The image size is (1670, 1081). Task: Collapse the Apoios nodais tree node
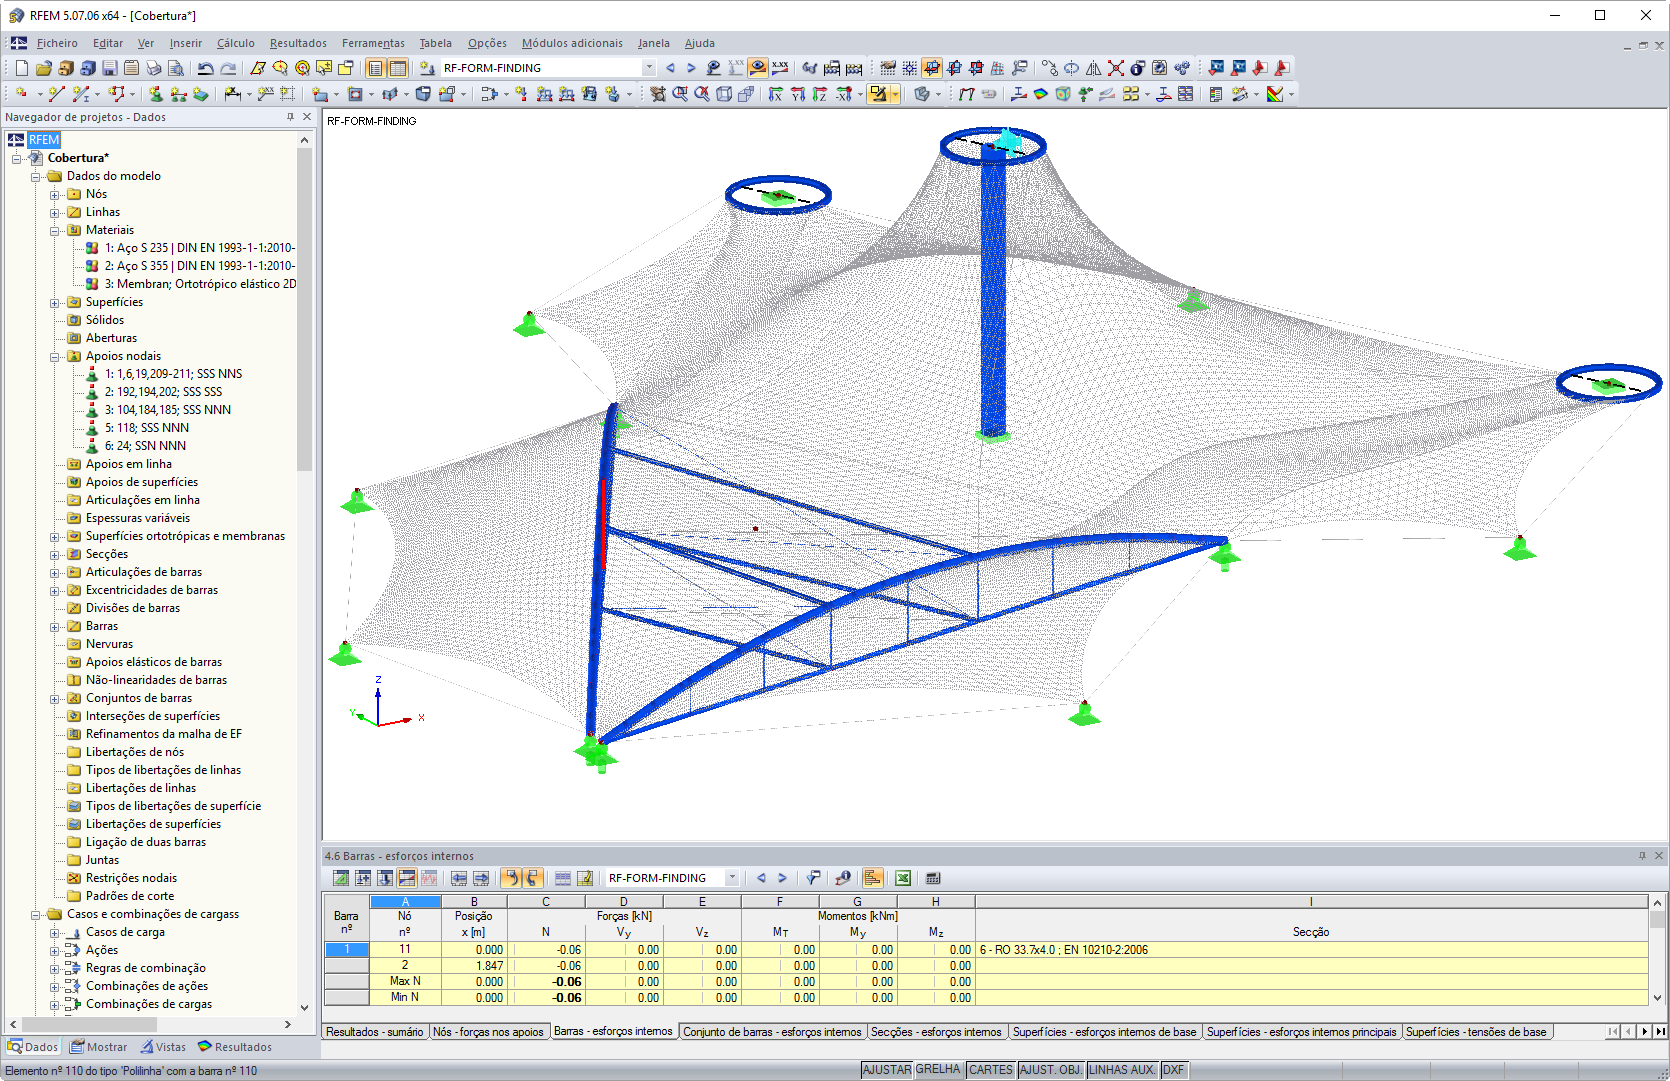click(55, 356)
